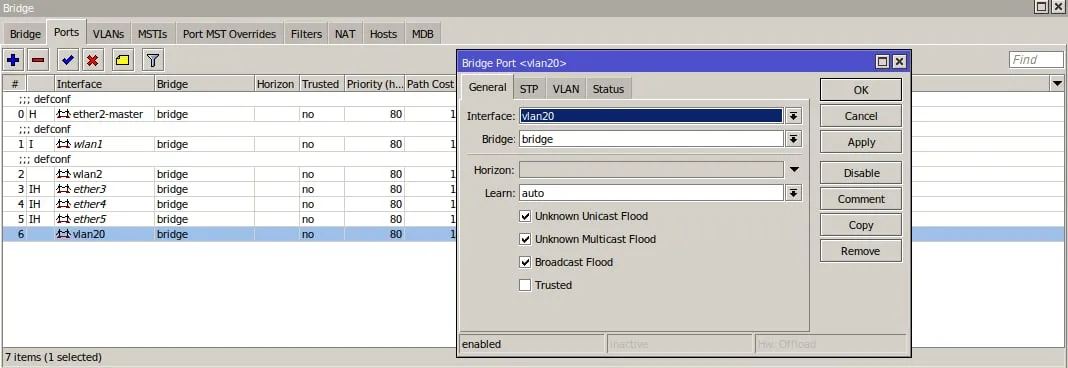Viewport: 1068px width, 368px height.
Task: Sort by the Trusted column header
Action: pos(321,84)
